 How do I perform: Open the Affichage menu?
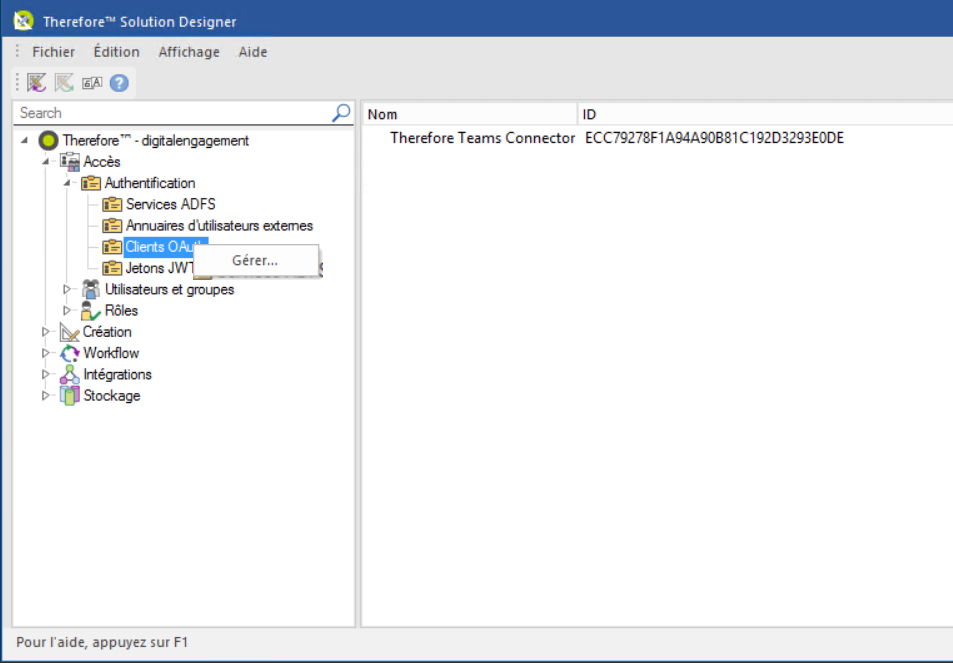(189, 52)
